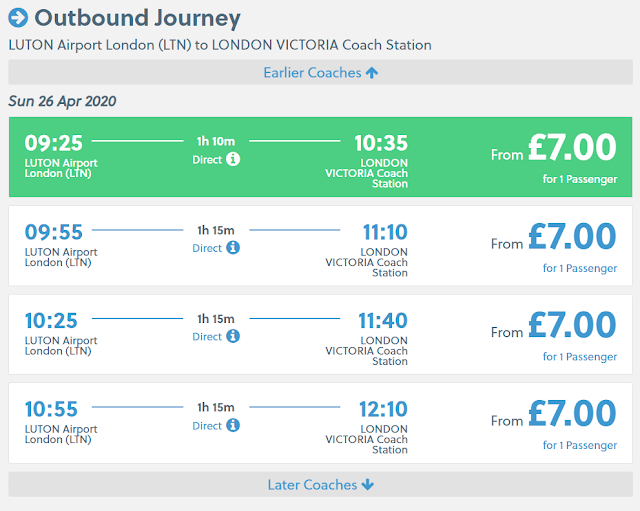The width and height of the screenshot is (640, 511).
Task: Click £7.00 price on 10:25 coach
Action: [572, 326]
